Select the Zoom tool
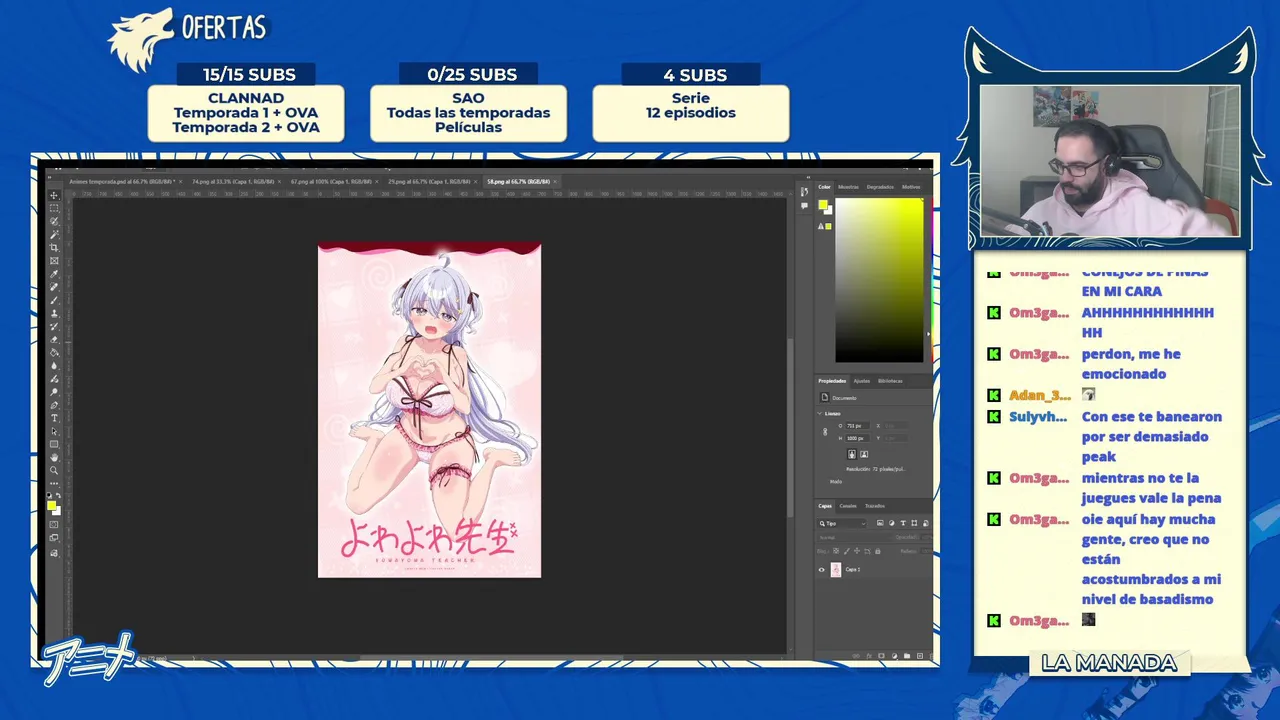1280x720 pixels. [54, 468]
